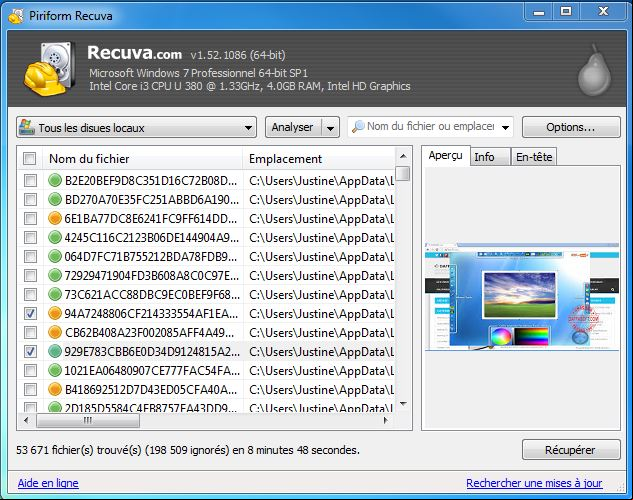633x500 pixels.
Task: Click green status dot for 064D7FC71B755212BDA78FDB9
Action: pyautogui.click(x=54, y=256)
